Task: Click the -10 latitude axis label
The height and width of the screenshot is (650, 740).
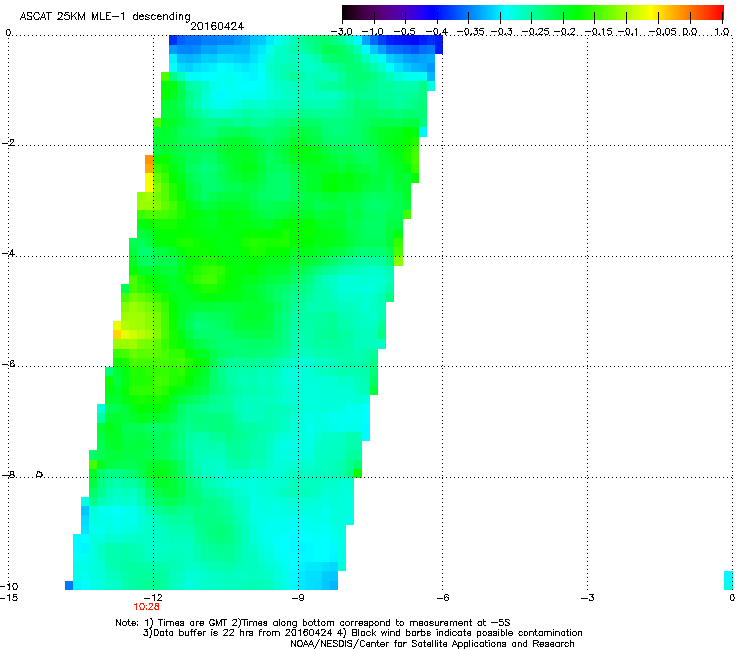Action: pos(9,586)
